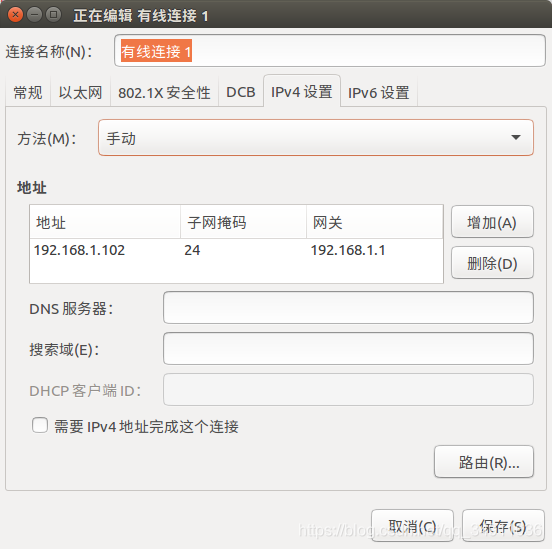Open the DCB tab
This screenshot has height=549, width=552.
click(x=241, y=92)
